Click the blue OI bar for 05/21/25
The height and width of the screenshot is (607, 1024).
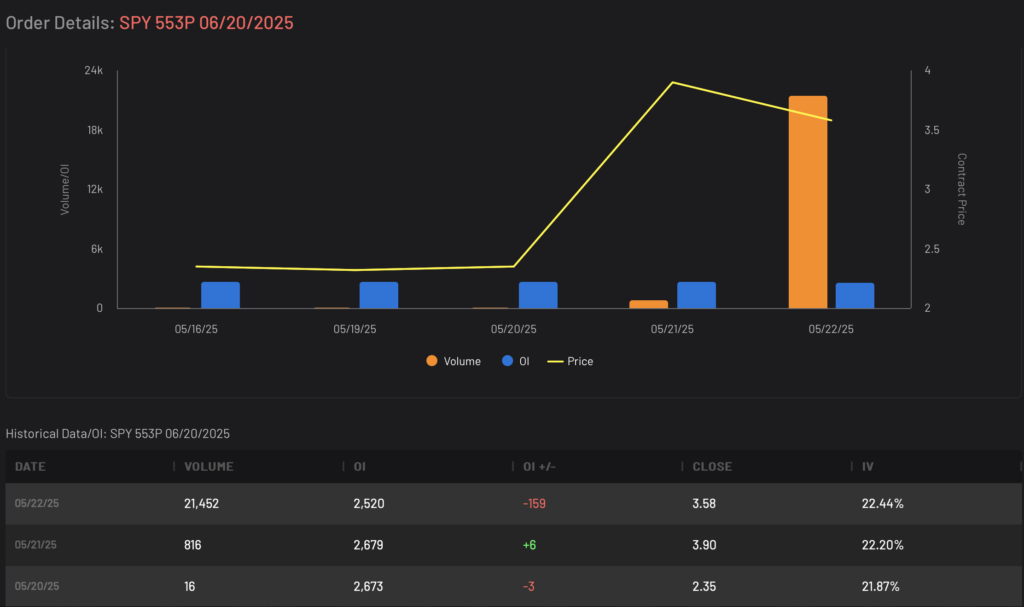[696, 295]
